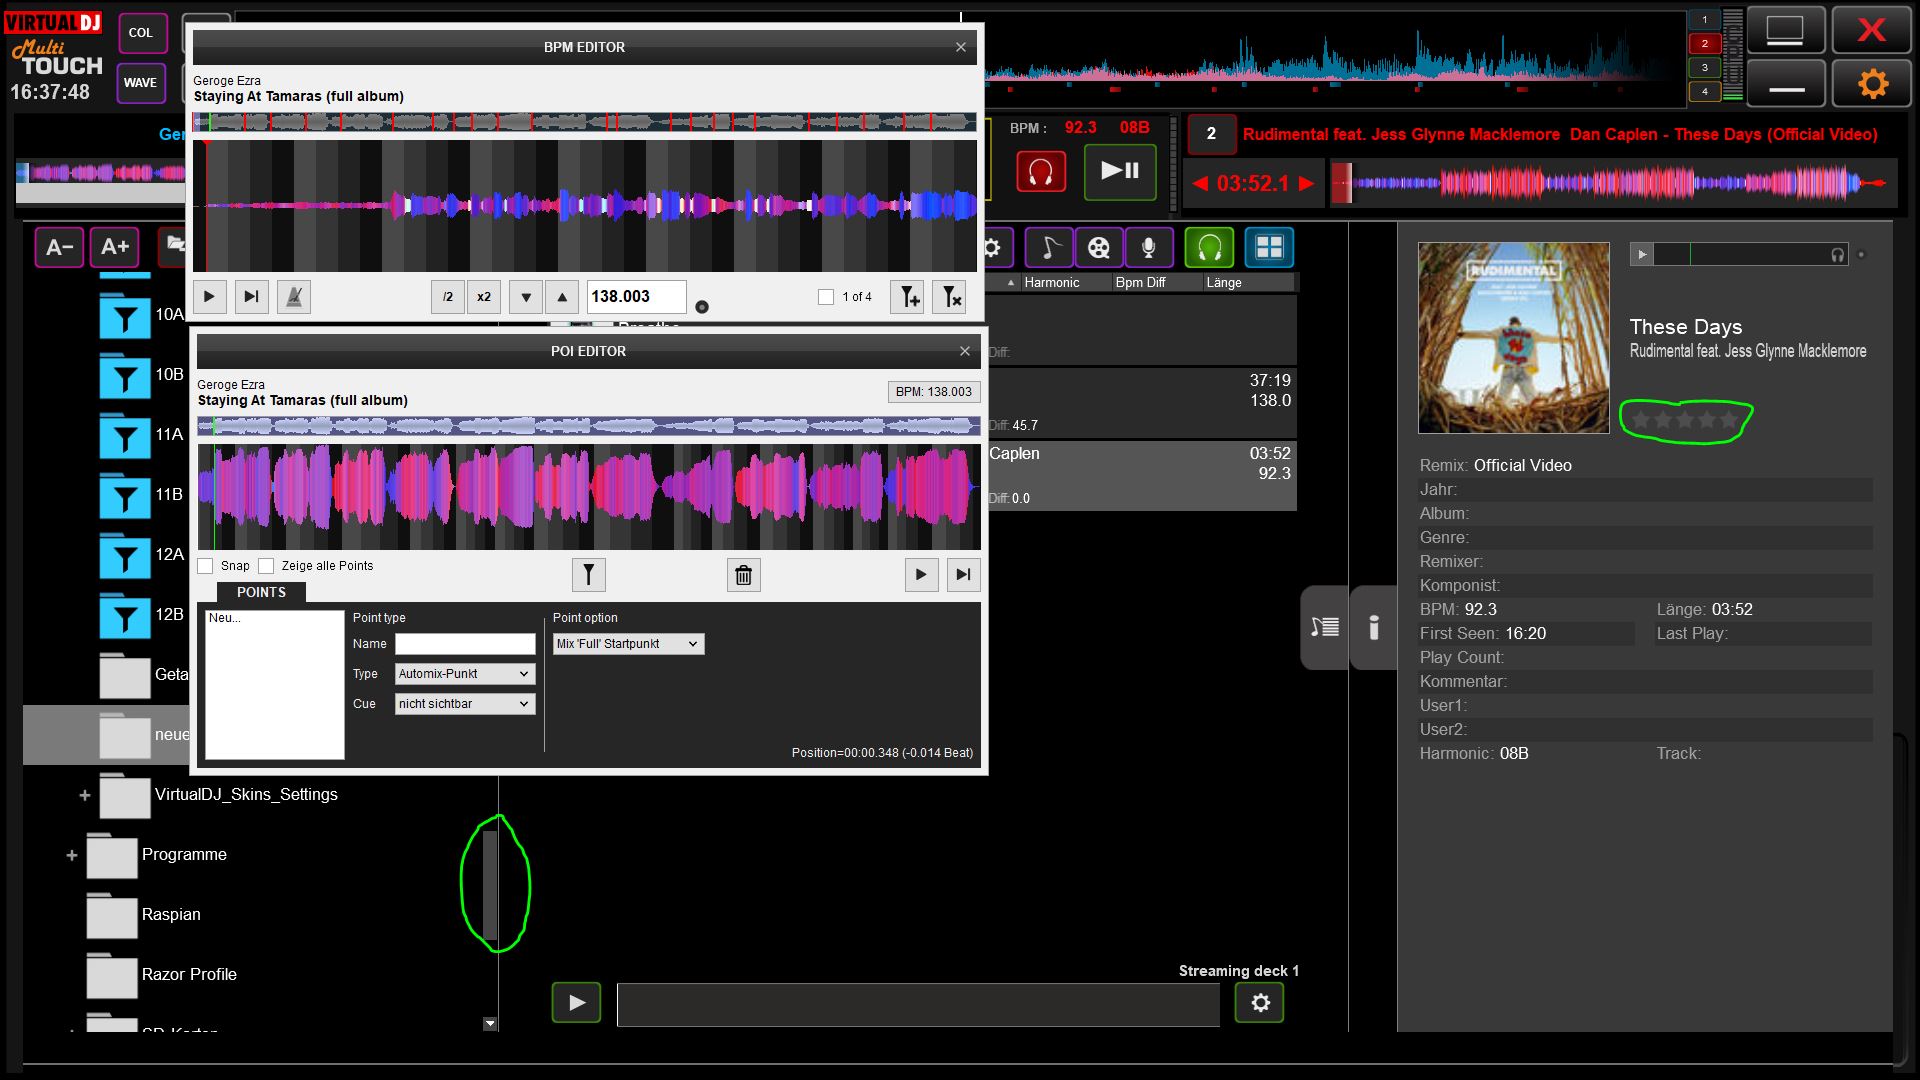Click the music note browser filter icon

pos(1049,247)
